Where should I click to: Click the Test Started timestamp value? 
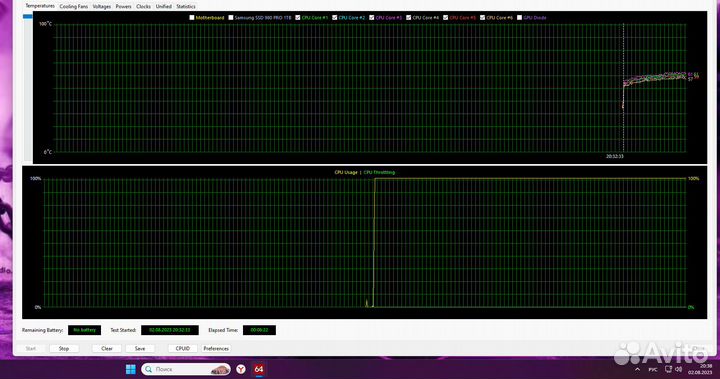tap(170, 330)
